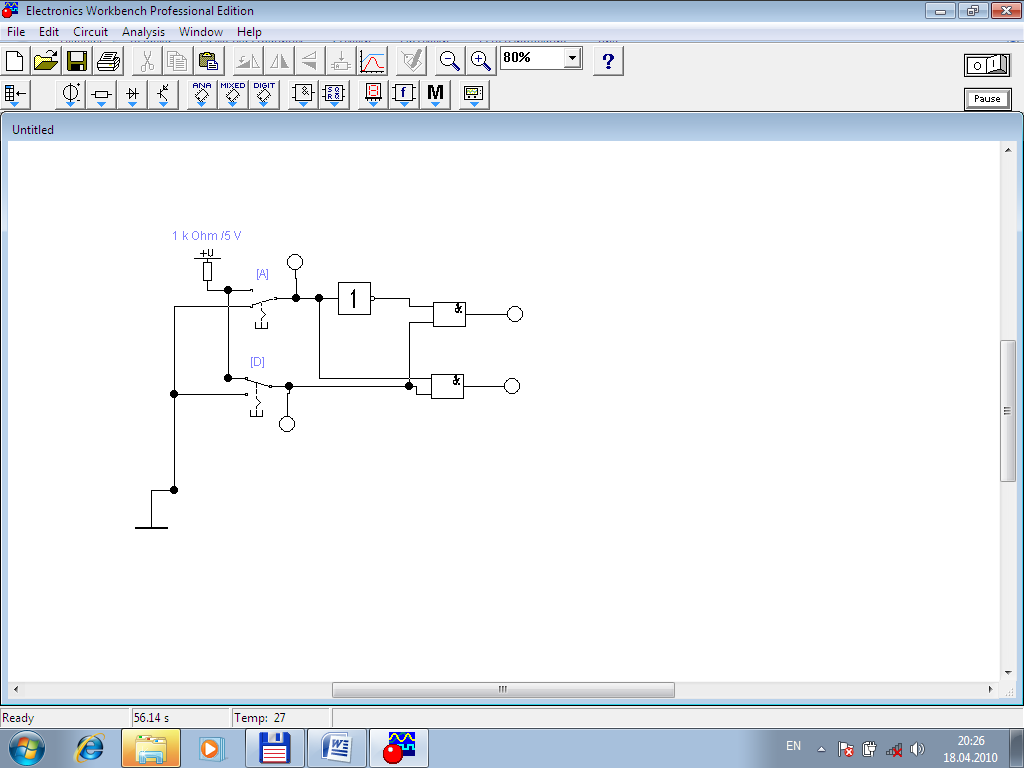Open the Basic components parts bin

[101, 94]
